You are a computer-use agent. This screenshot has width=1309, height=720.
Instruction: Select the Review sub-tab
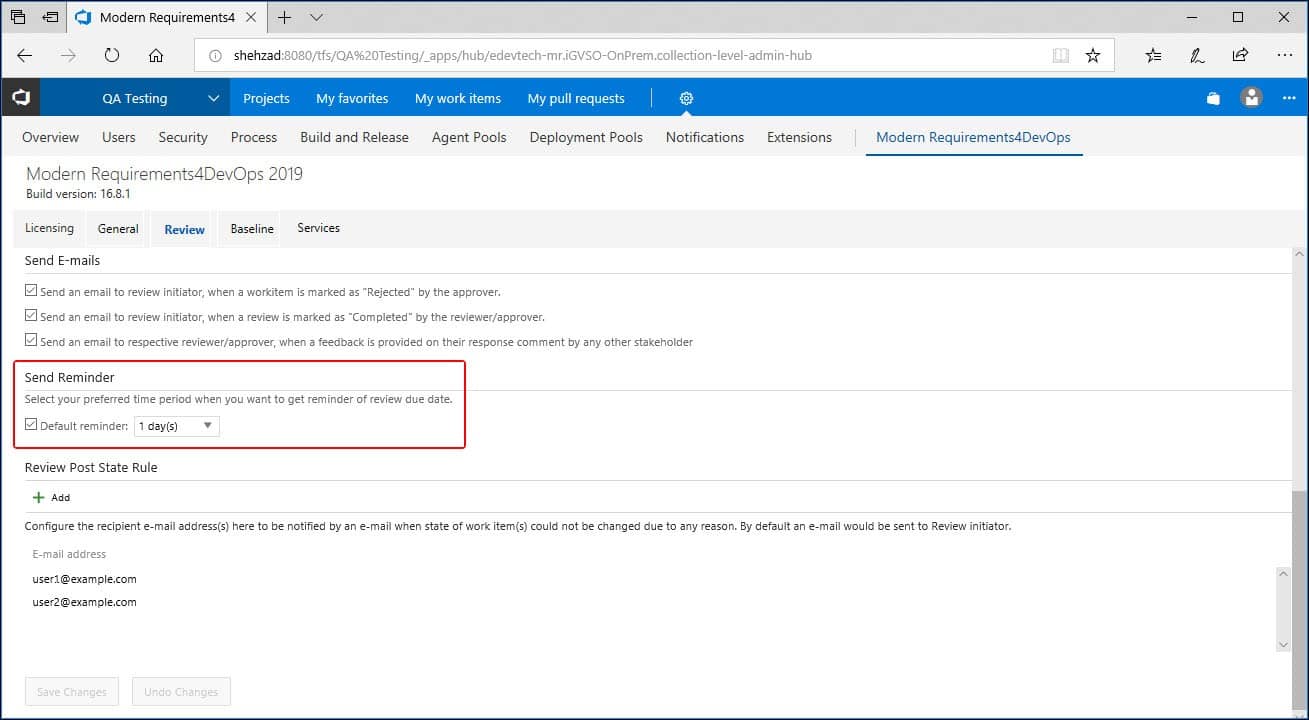pos(184,229)
